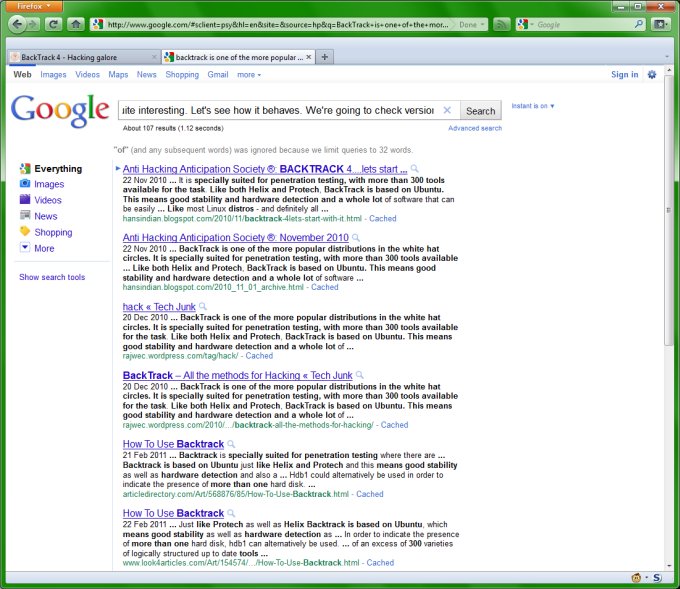The height and width of the screenshot is (589, 680).
Task: Switch to 'BackTrack 4 - Hacking galore' tab
Action: [x=80, y=57]
